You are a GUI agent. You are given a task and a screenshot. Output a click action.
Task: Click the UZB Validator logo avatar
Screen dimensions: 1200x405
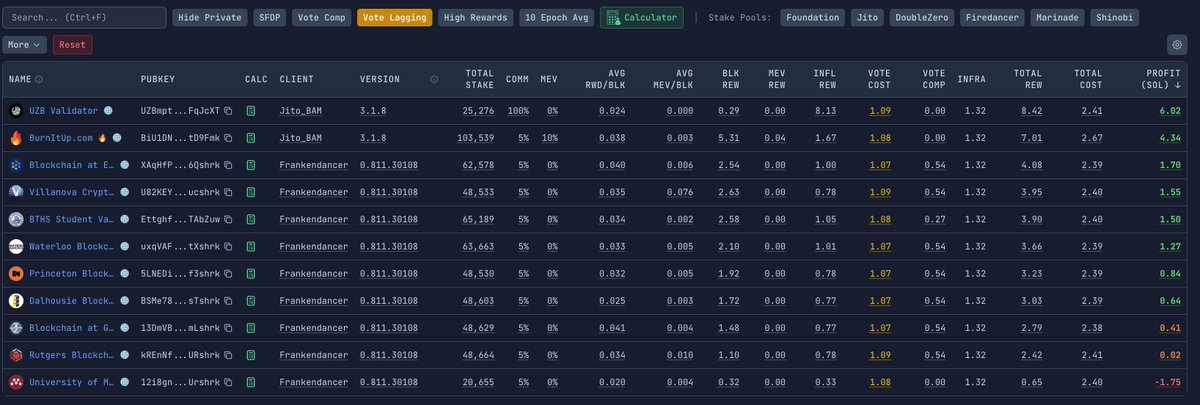pyautogui.click(x=16, y=110)
